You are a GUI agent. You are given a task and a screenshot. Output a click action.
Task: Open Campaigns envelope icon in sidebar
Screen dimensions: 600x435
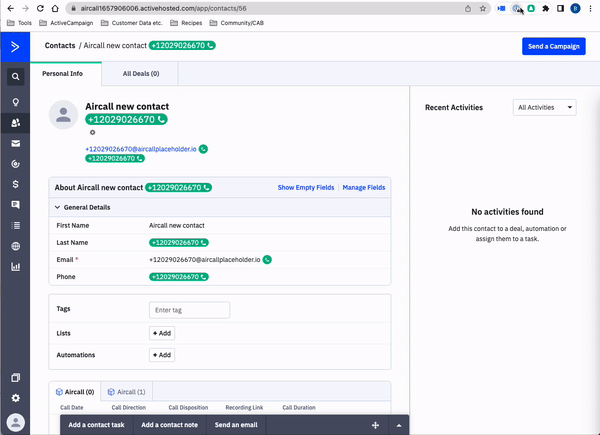point(15,143)
